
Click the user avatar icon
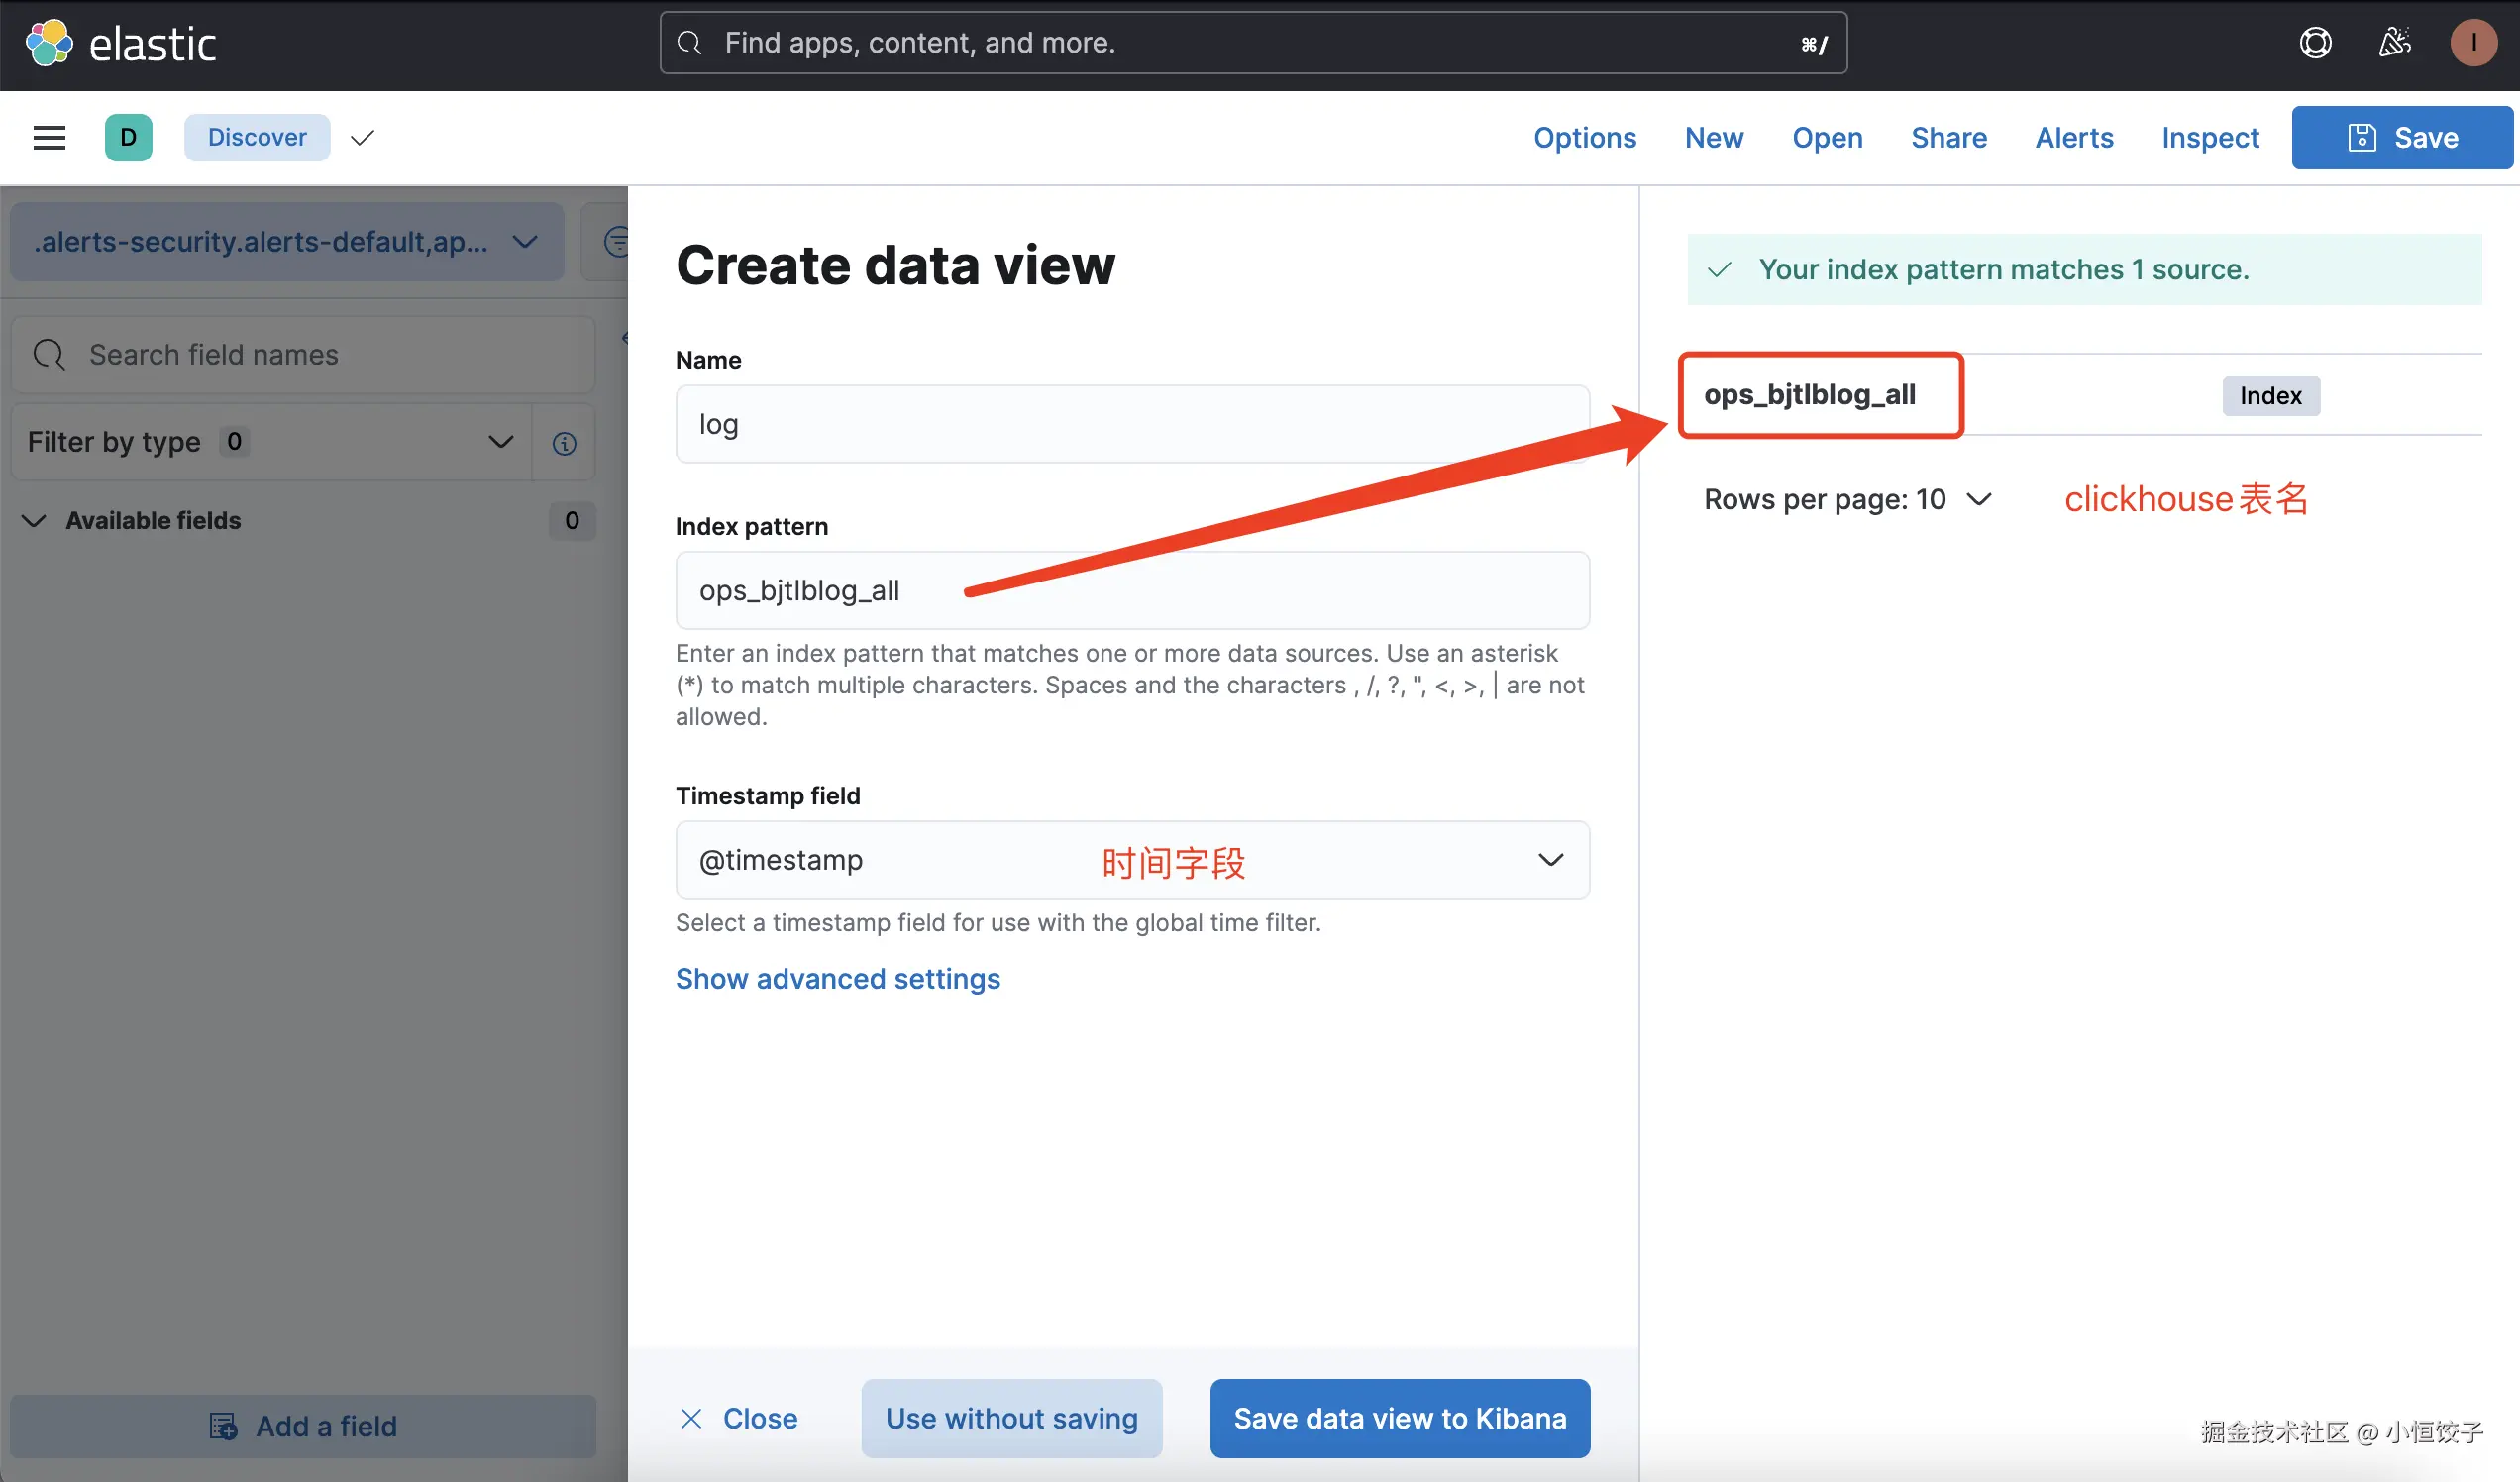pyautogui.click(x=2473, y=43)
